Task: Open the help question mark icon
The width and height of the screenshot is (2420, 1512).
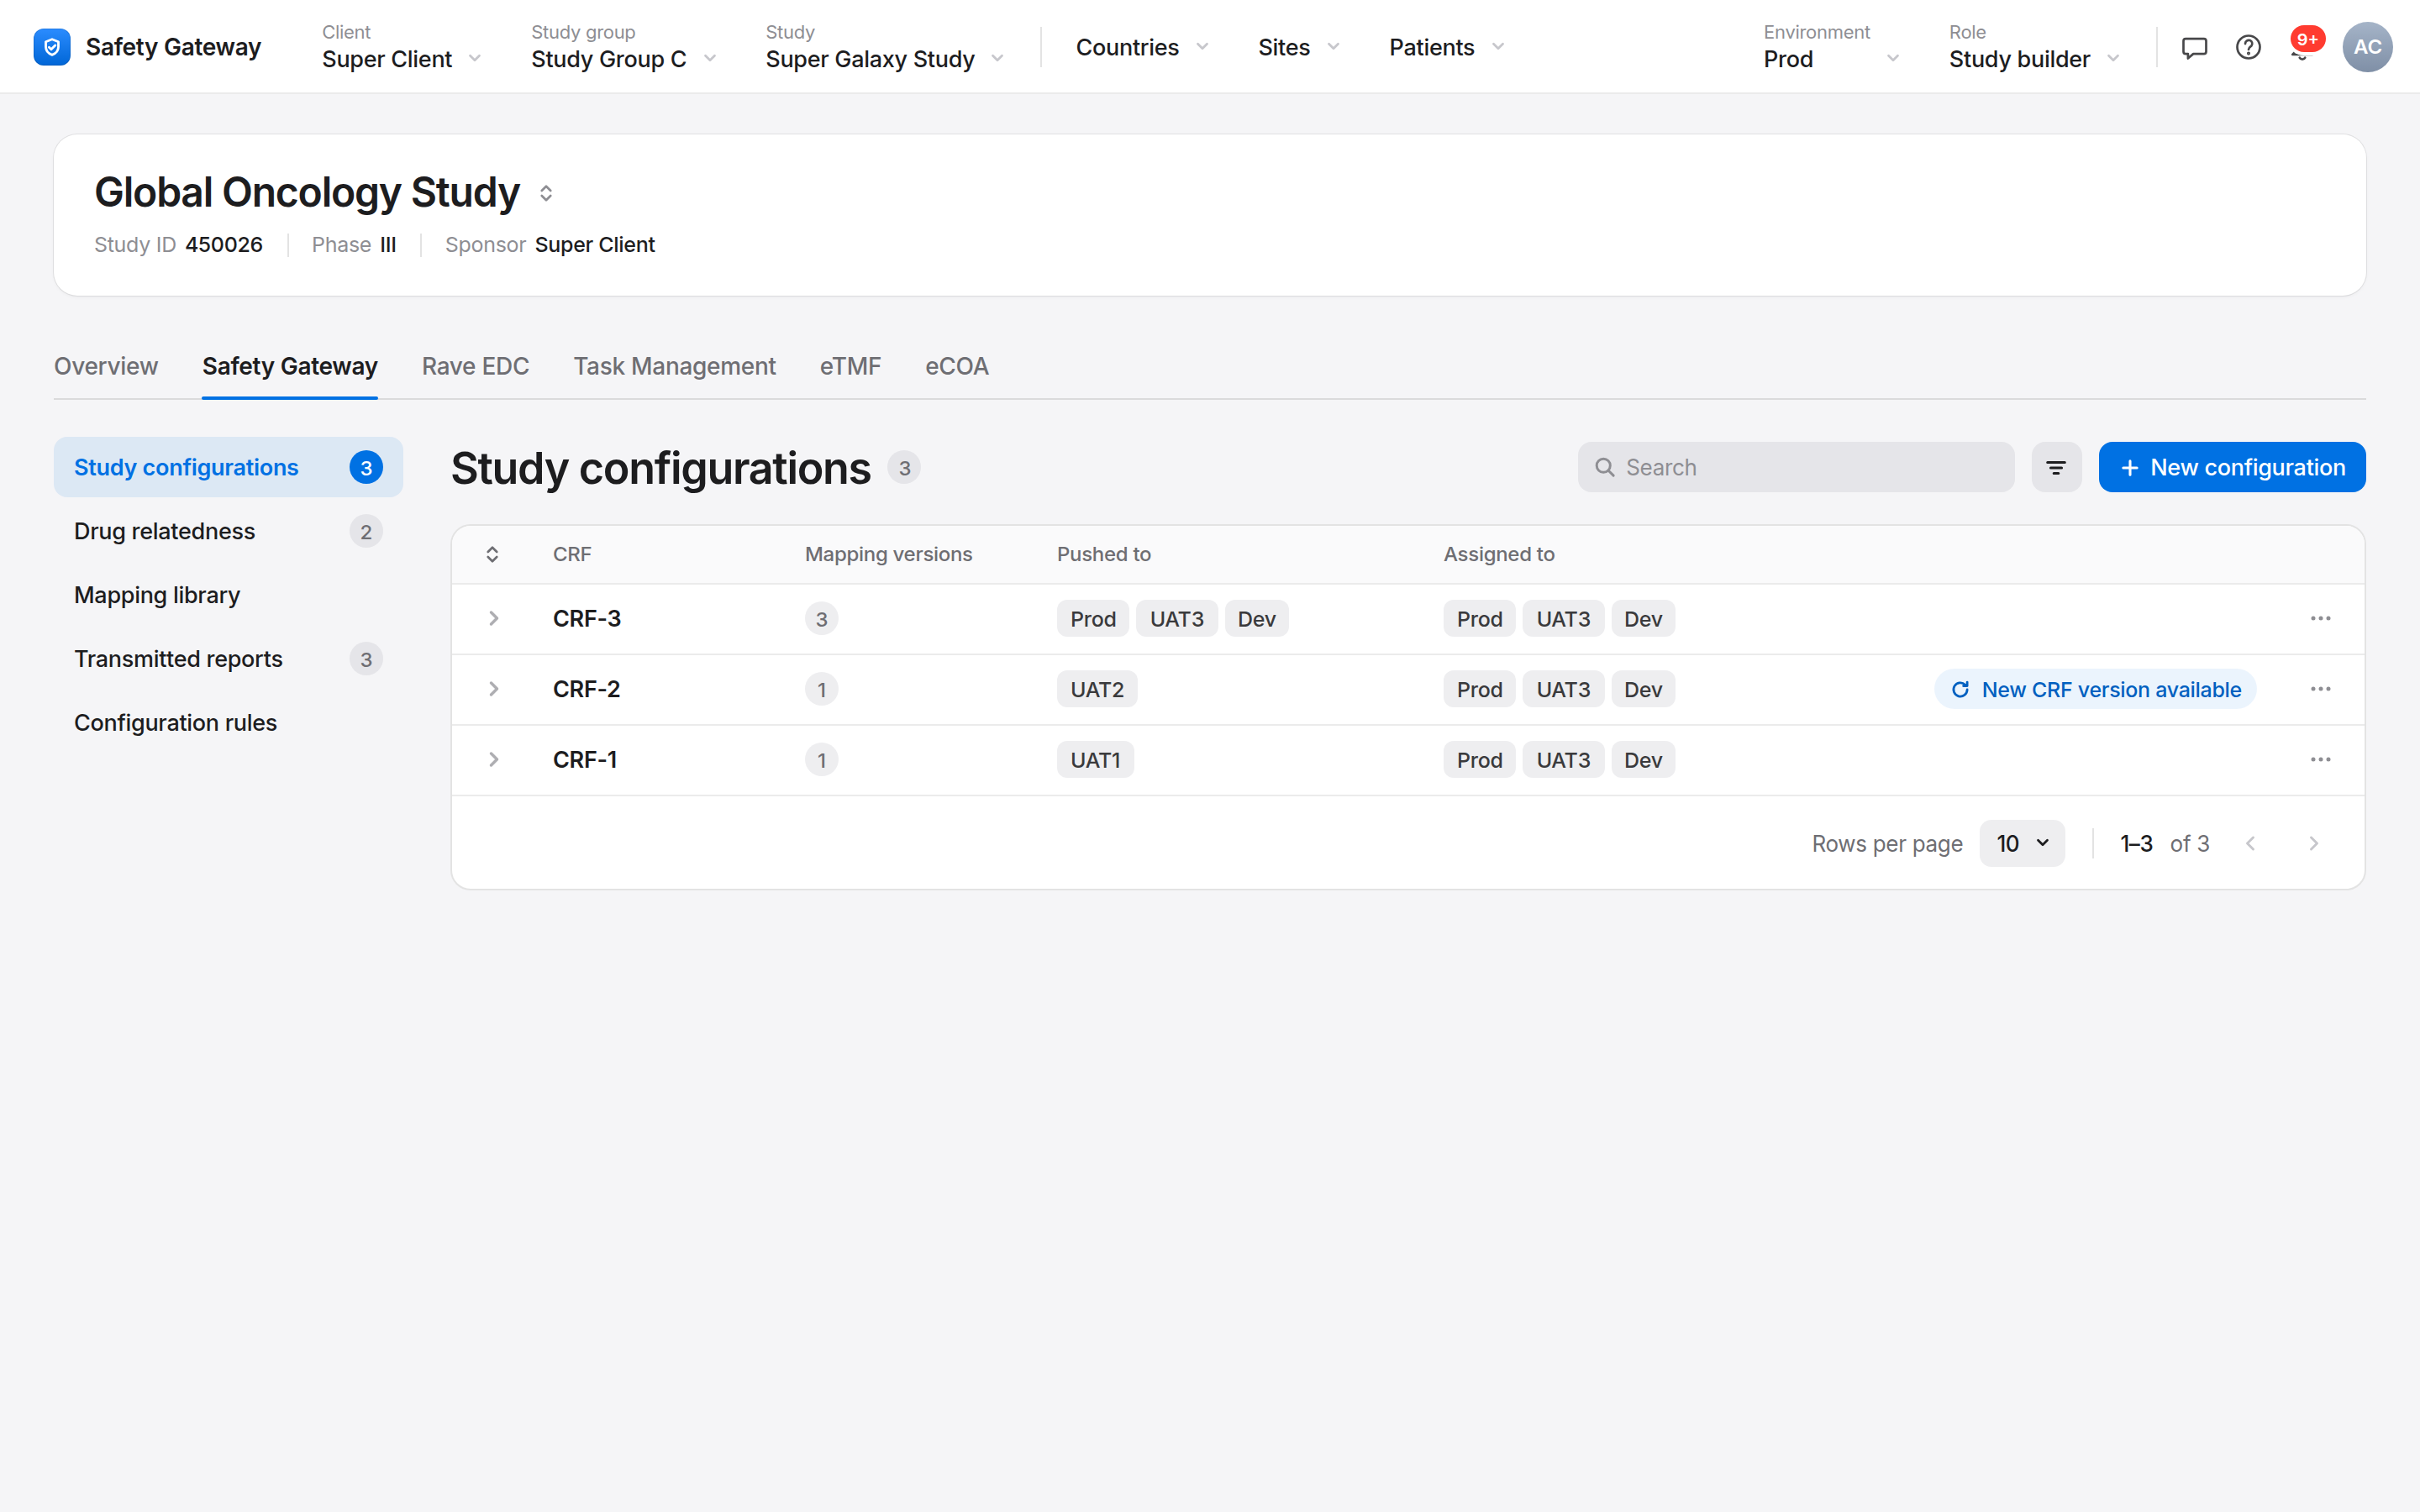Action: [2248, 47]
